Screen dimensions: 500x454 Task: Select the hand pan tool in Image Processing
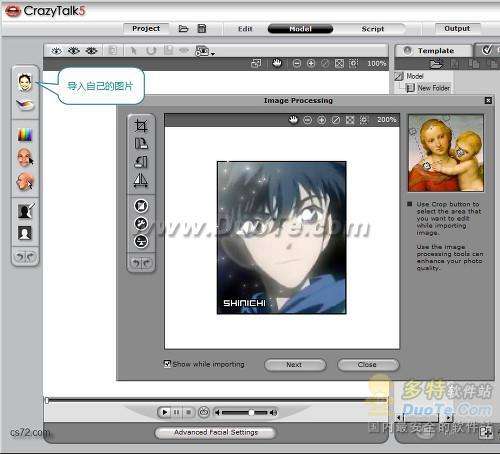[293, 120]
